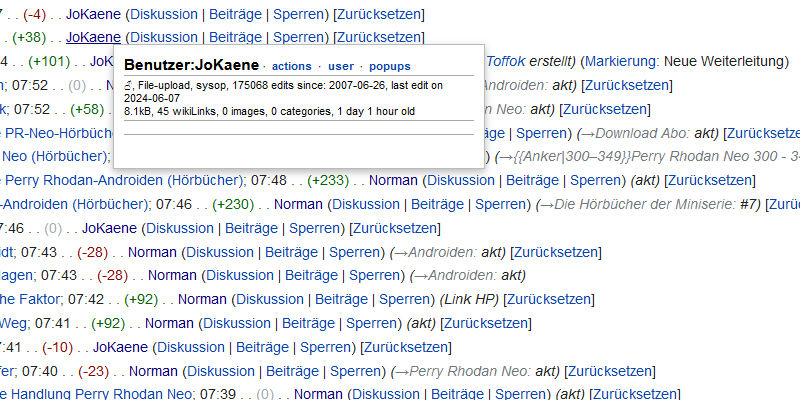Click Zurücksetzen on the Download Abo row
Viewport: 800px width, 400px height.
(x=763, y=132)
